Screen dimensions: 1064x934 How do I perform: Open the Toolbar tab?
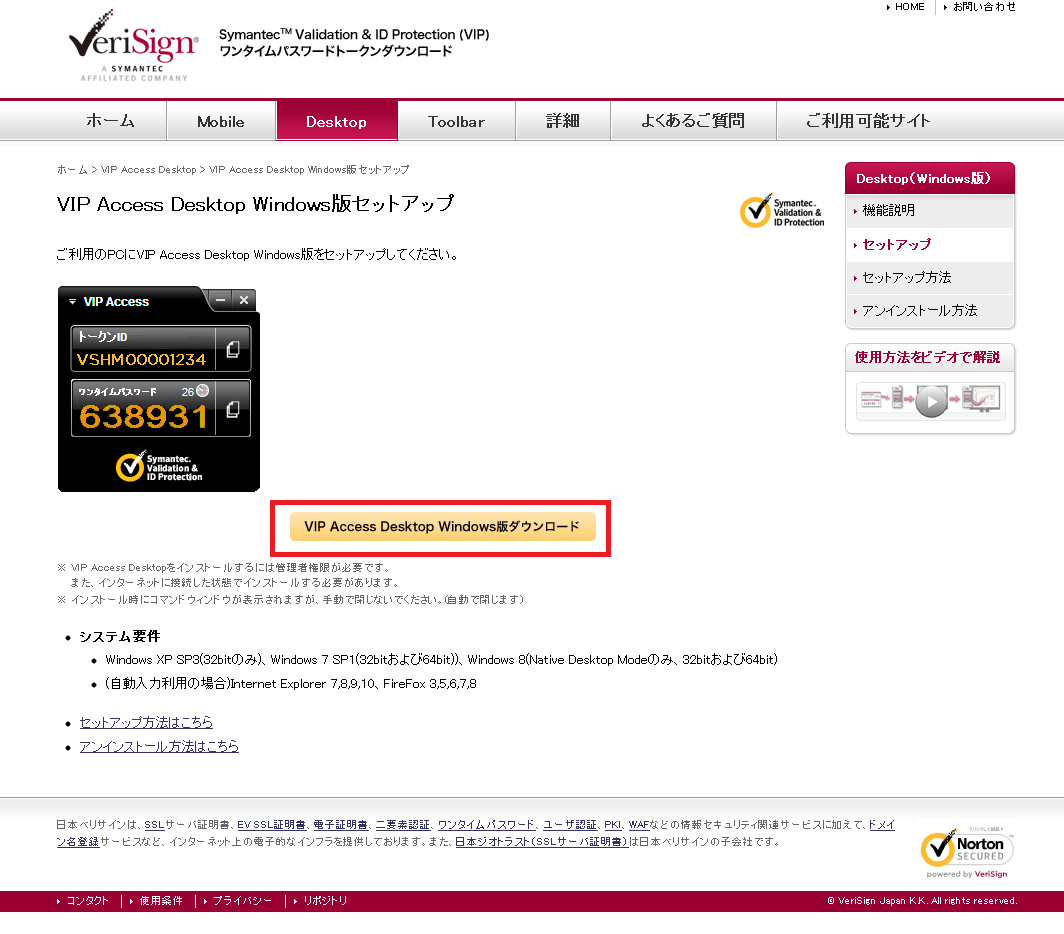pos(457,121)
